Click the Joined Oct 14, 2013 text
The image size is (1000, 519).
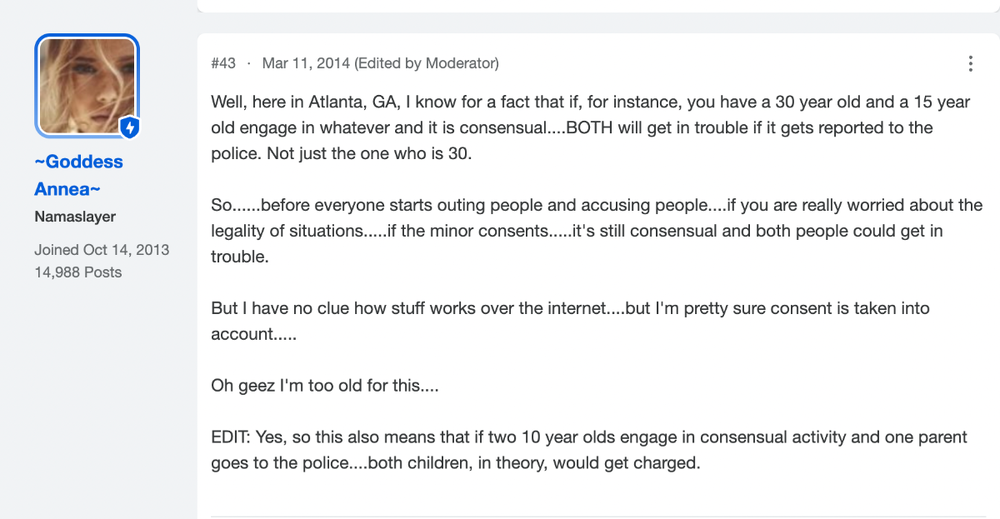(102, 250)
